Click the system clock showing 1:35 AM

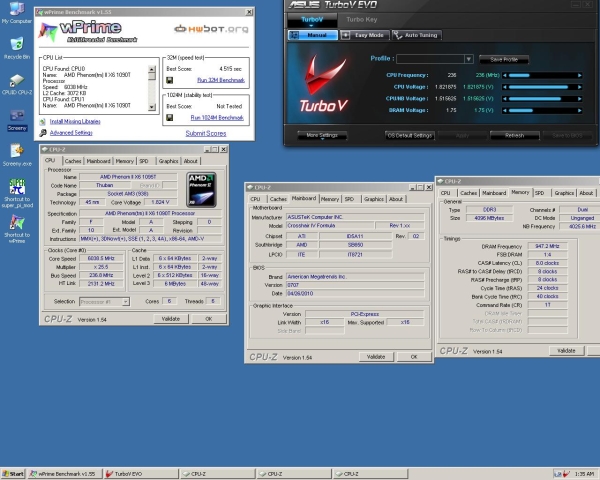point(585,474)
